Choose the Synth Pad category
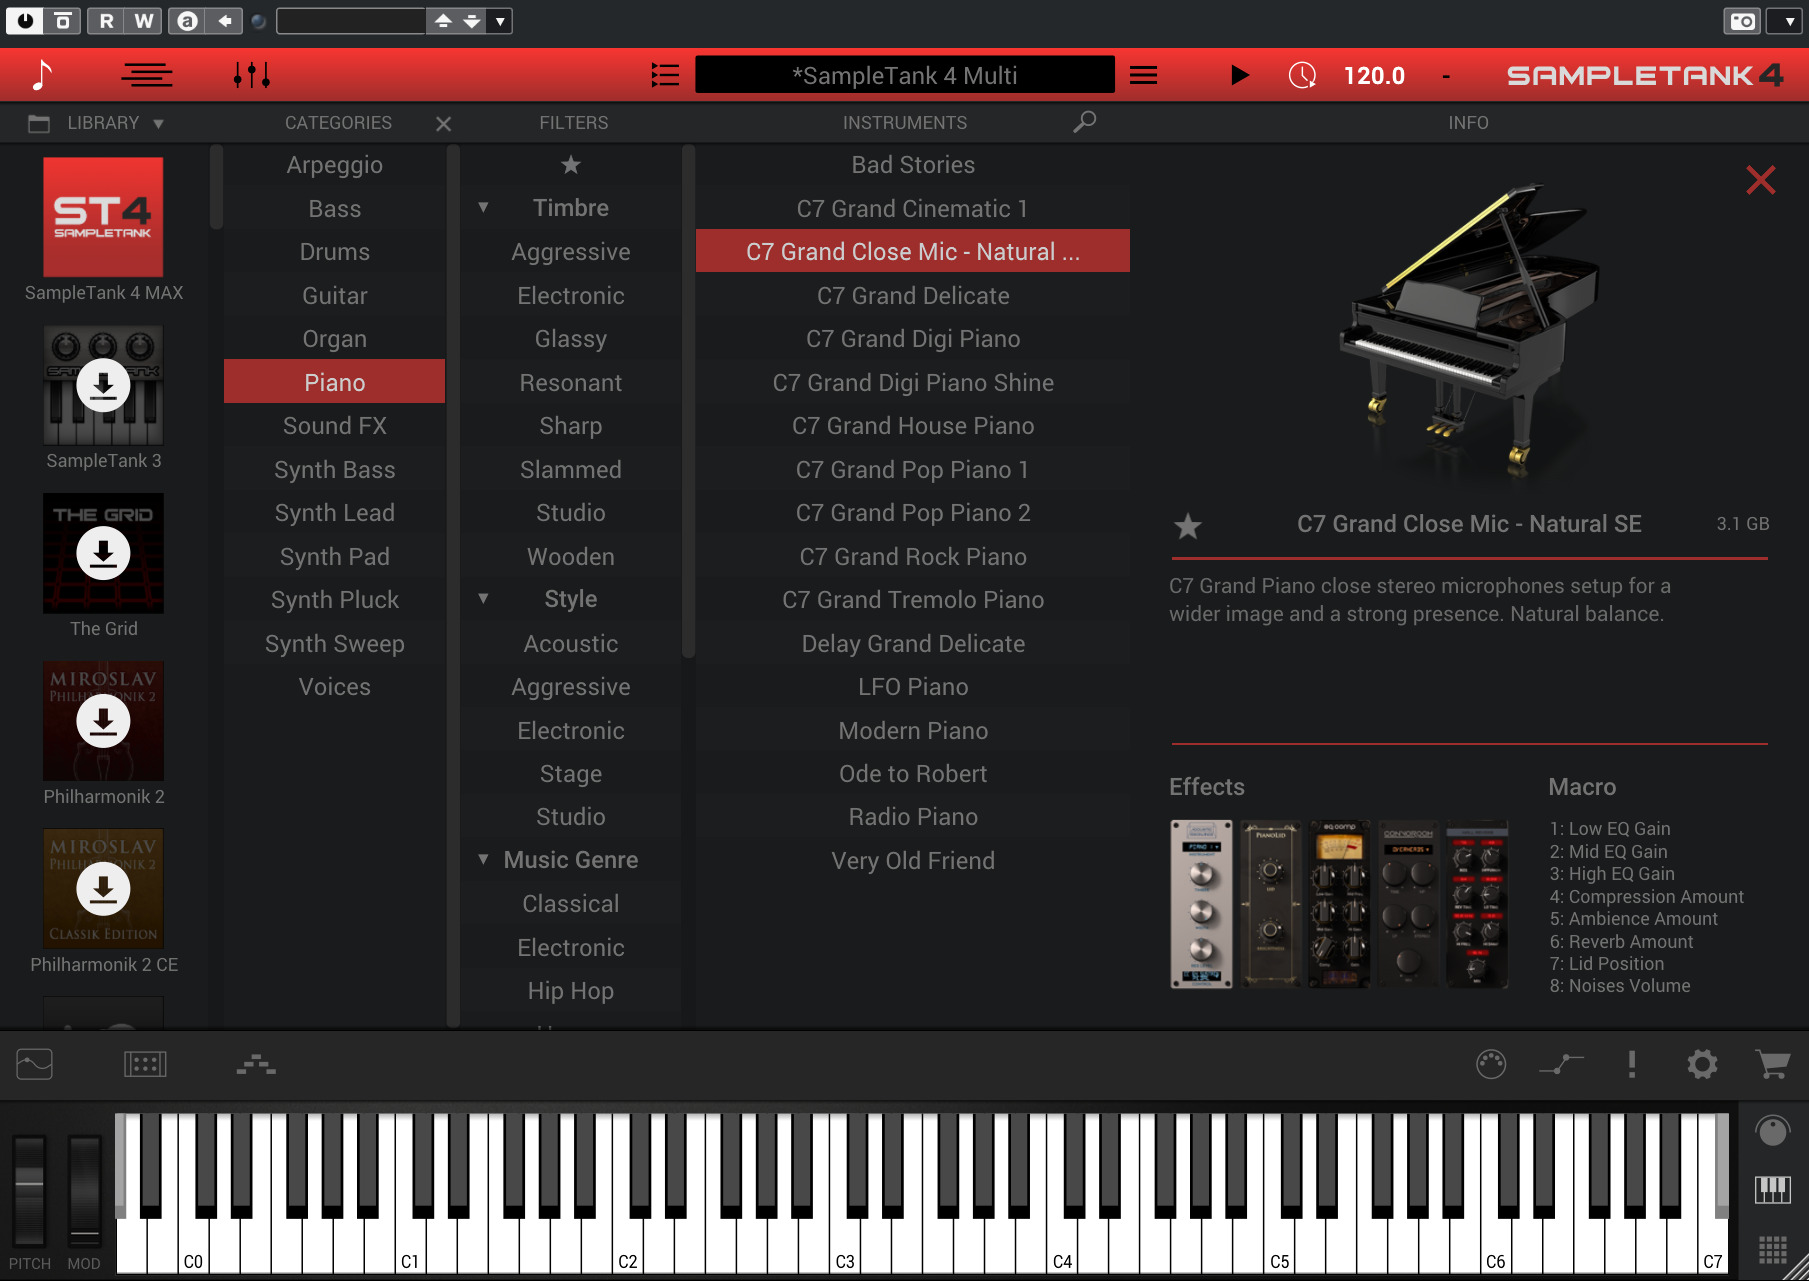This screenshot has width=1809, height=1281. pos(334,556)
